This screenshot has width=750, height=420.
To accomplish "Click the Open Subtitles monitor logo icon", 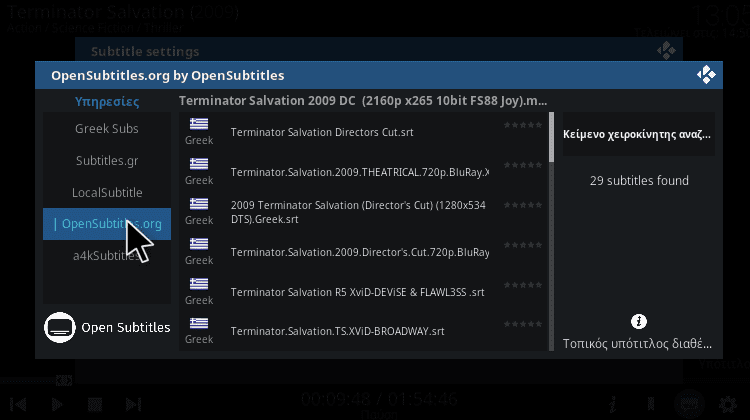I will 60,328.
